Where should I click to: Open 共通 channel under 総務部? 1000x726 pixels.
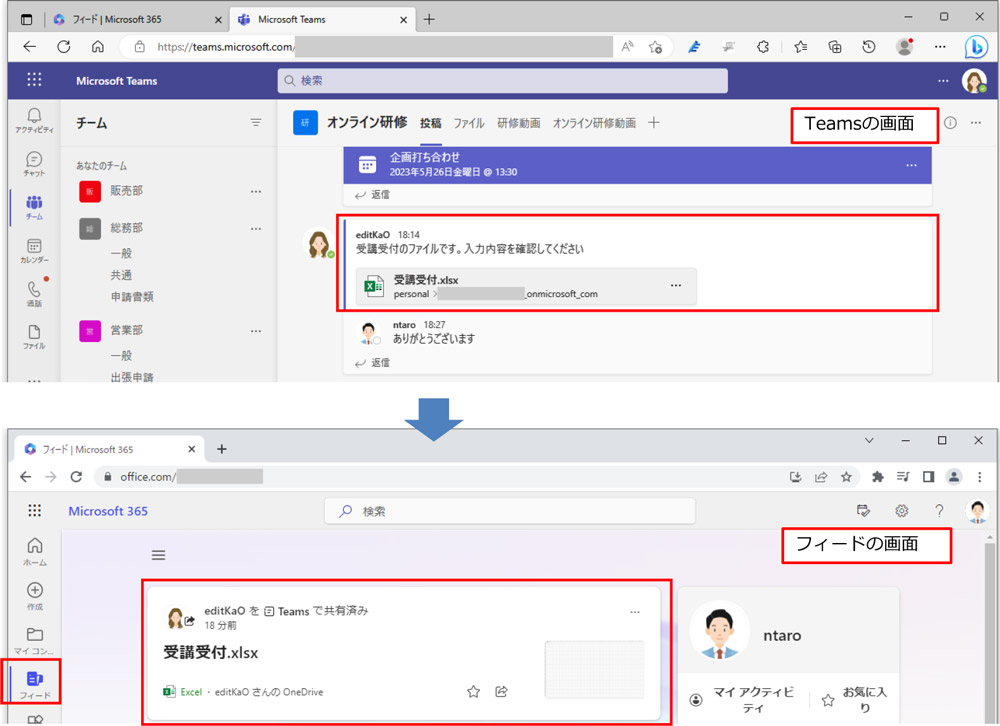click(x=121, y=275)
